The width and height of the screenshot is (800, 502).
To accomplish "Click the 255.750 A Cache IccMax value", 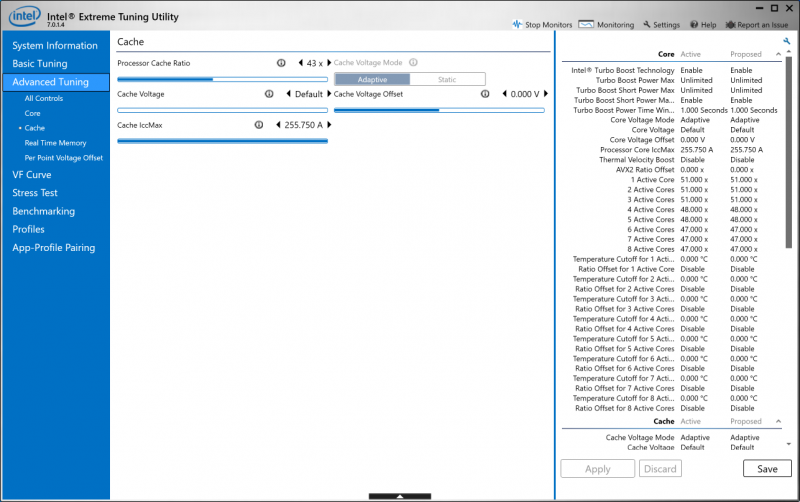I will [x=304, y=125].
